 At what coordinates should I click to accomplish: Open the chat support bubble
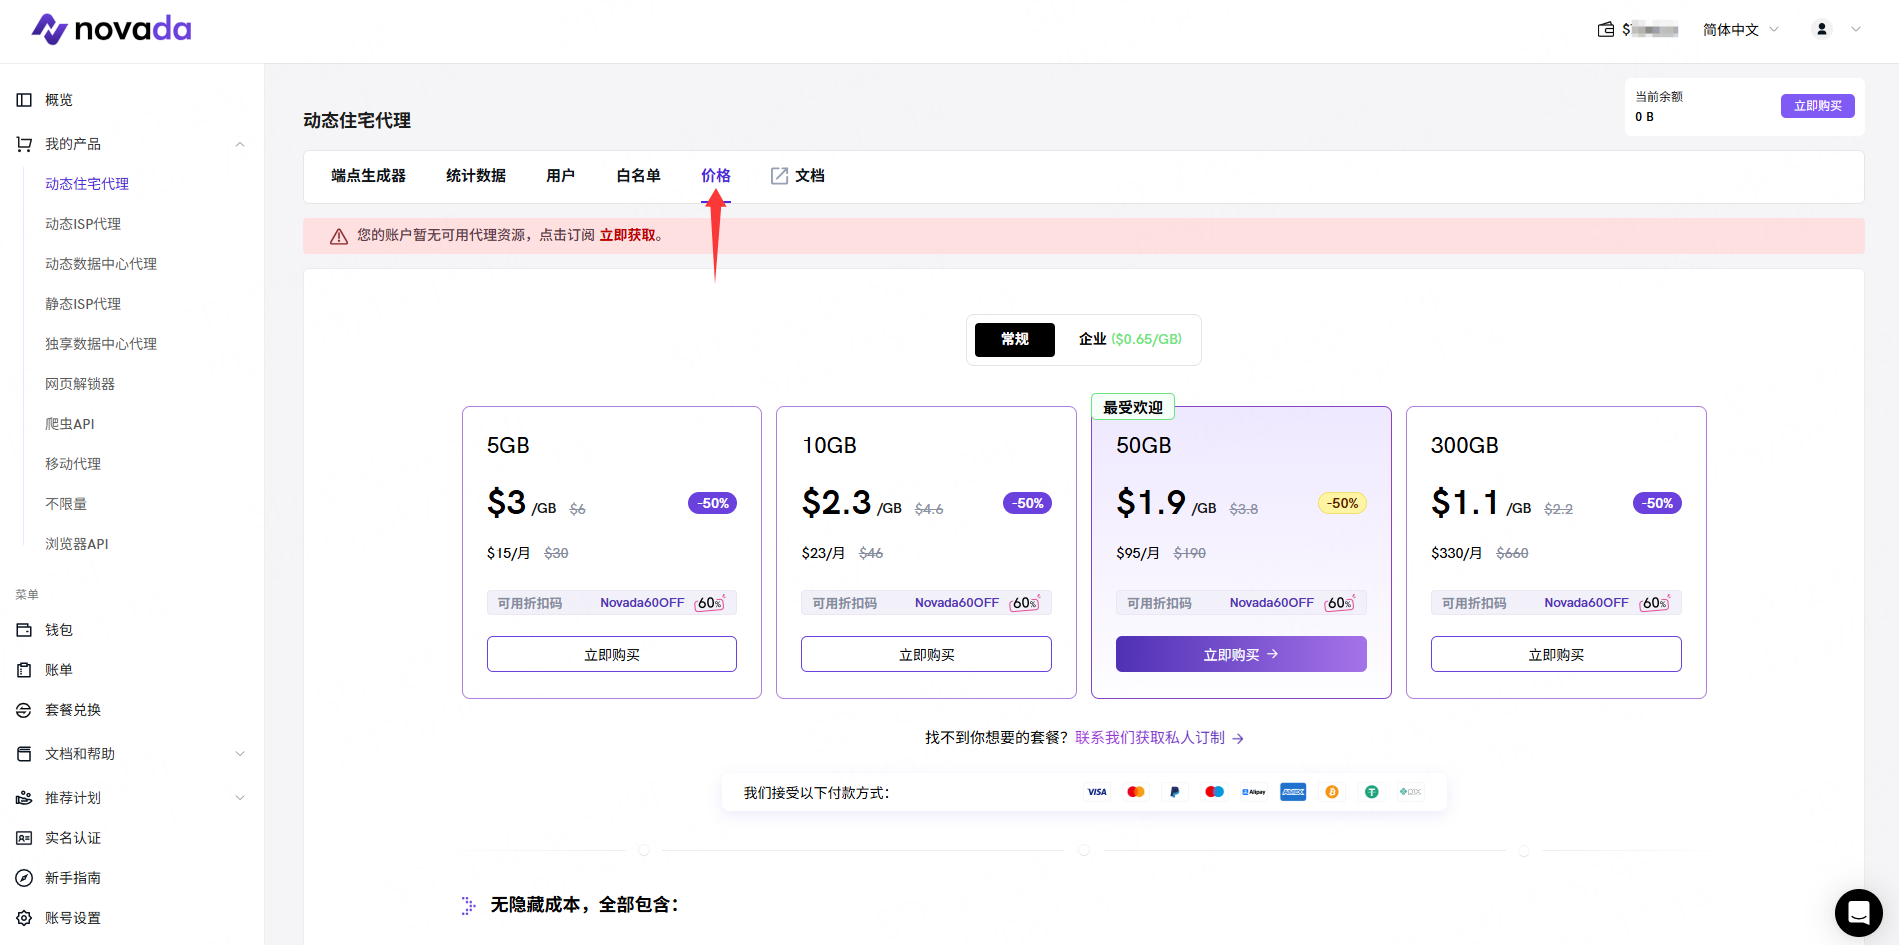coord(1858,912)
